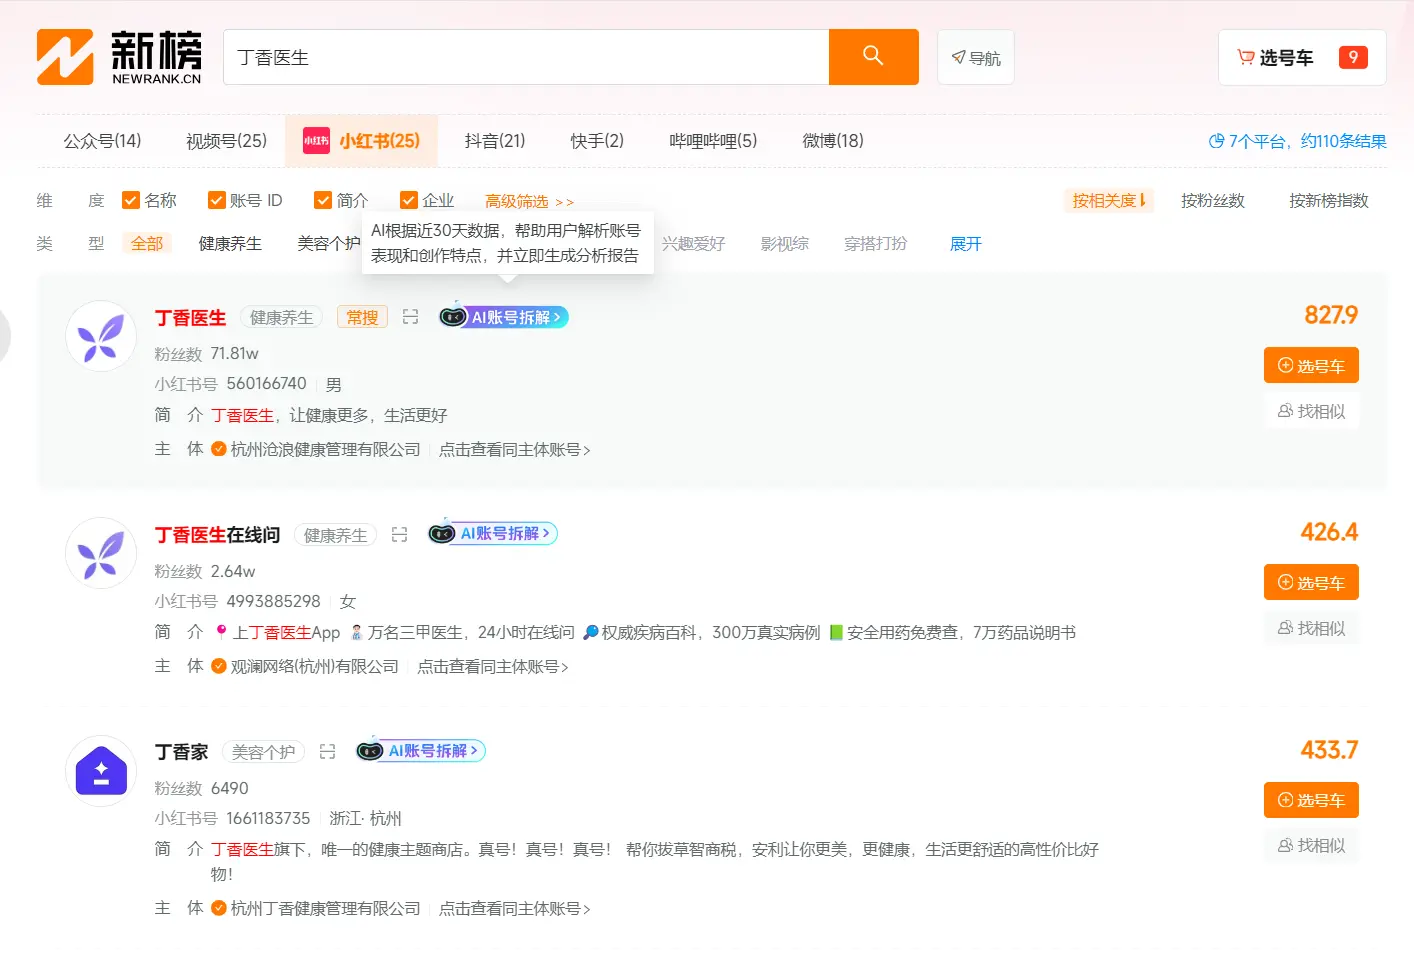Expand 展开 to show more category filters

pos(964,243)
